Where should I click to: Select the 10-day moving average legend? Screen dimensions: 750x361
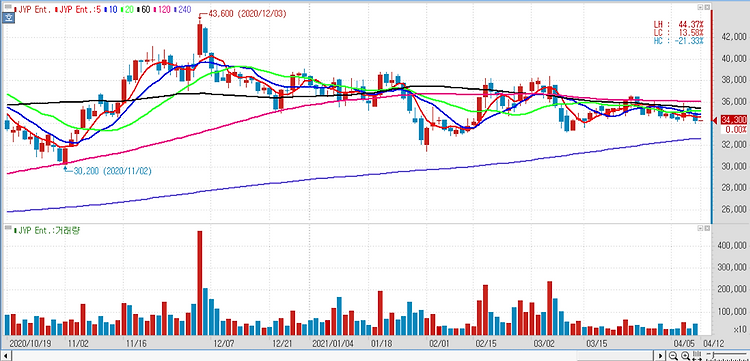pos(111,10)
